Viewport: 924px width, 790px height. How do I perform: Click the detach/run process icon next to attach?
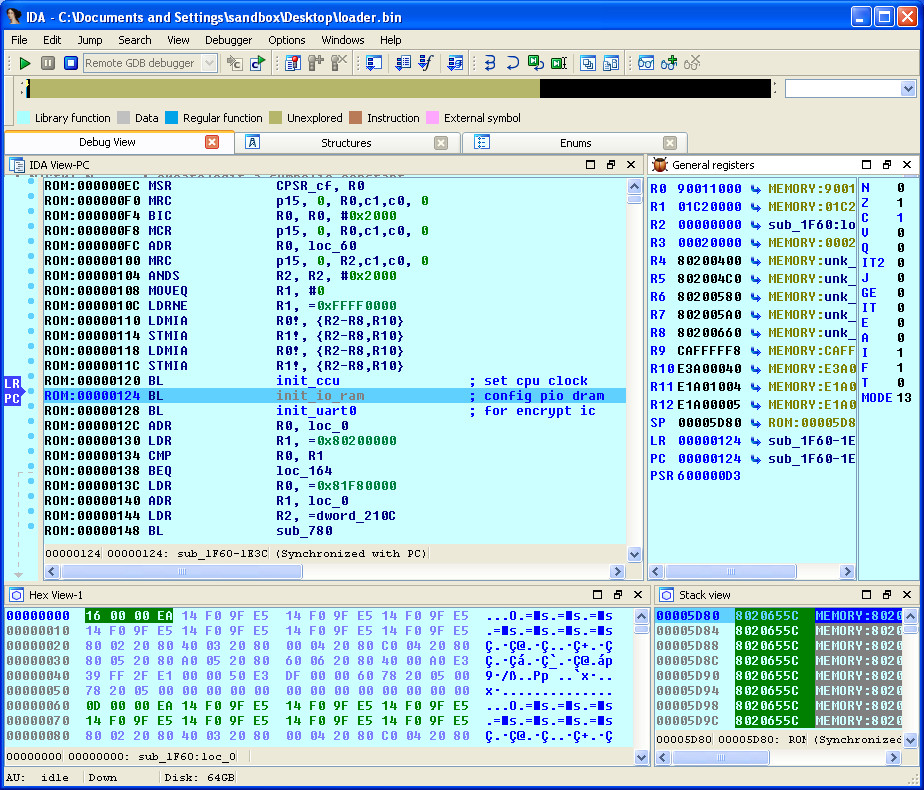(258, 63)
